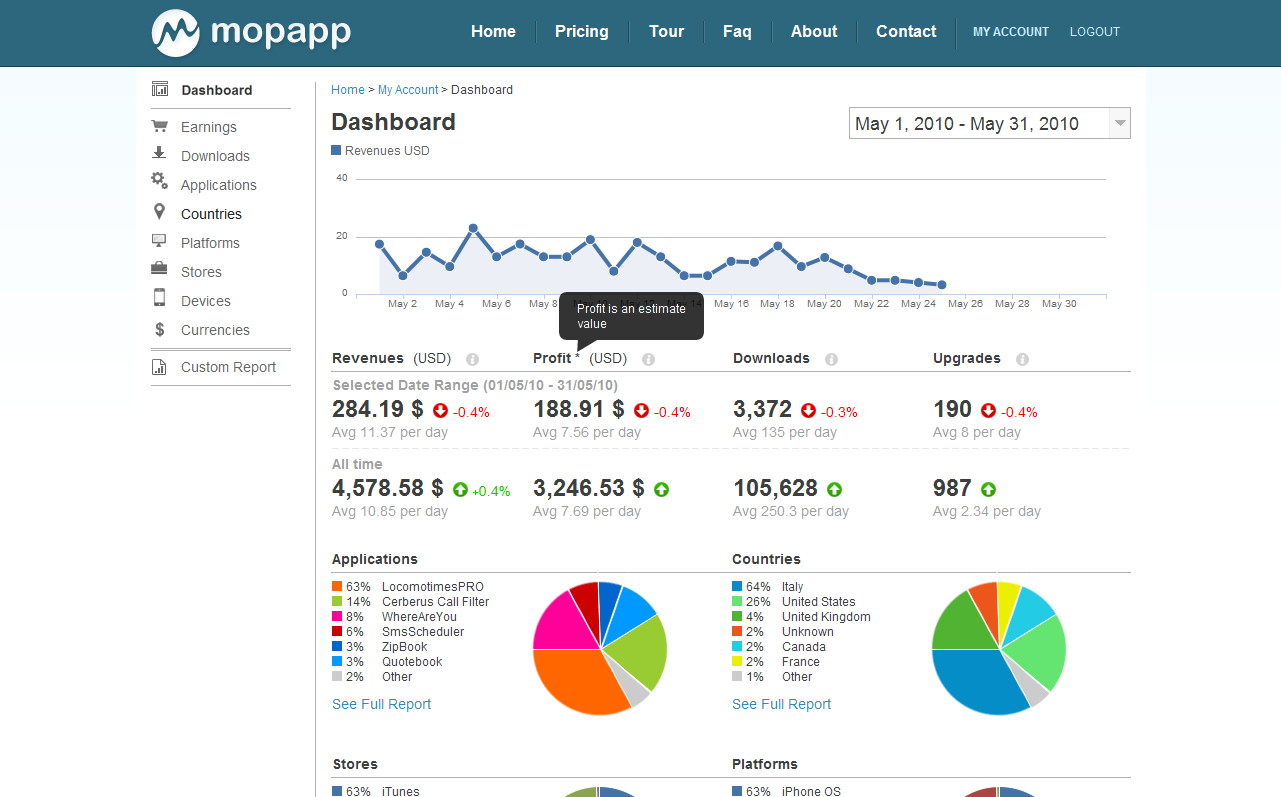Click the 'Avg 250.3 per day' text
This screenshot has width=1281, height=797.
pyautogui.click(x=791, y=511)
